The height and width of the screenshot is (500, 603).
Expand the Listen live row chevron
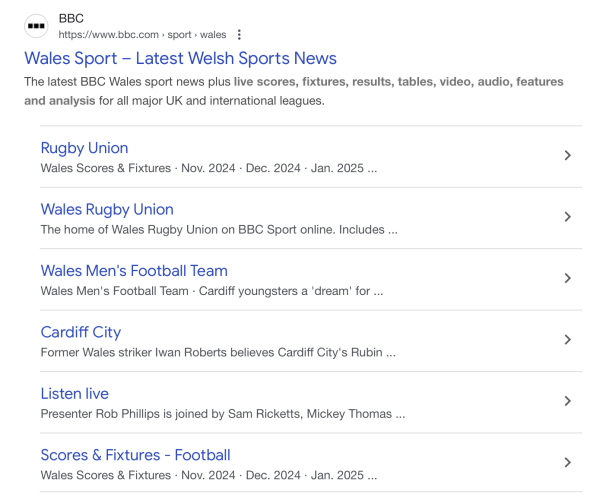567,401
